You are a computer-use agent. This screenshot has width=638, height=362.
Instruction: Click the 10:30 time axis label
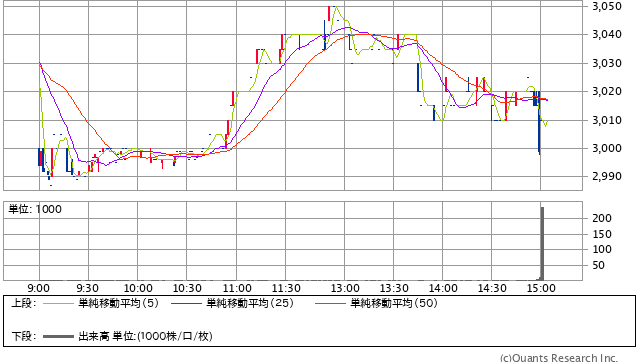pos(187,288)
